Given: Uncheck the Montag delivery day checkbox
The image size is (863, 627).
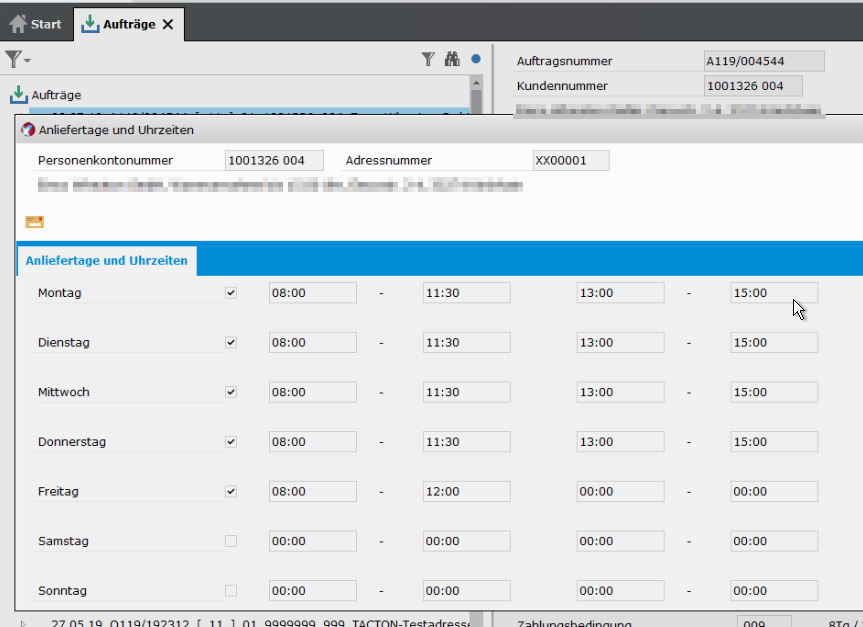Looking at the screenshot, I should click(x=231, y=293).
